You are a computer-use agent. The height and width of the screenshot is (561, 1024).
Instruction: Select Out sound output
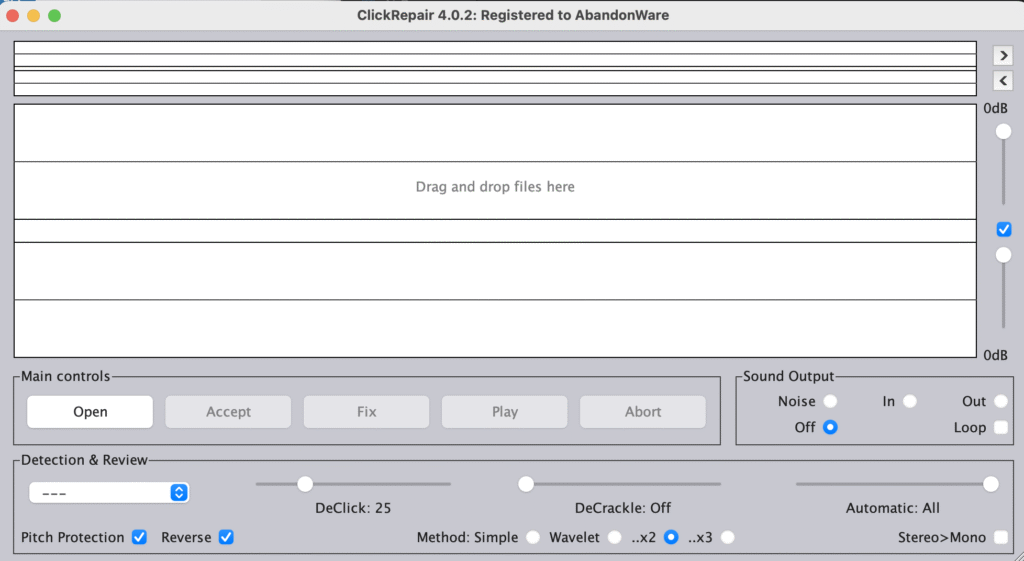1000,401
